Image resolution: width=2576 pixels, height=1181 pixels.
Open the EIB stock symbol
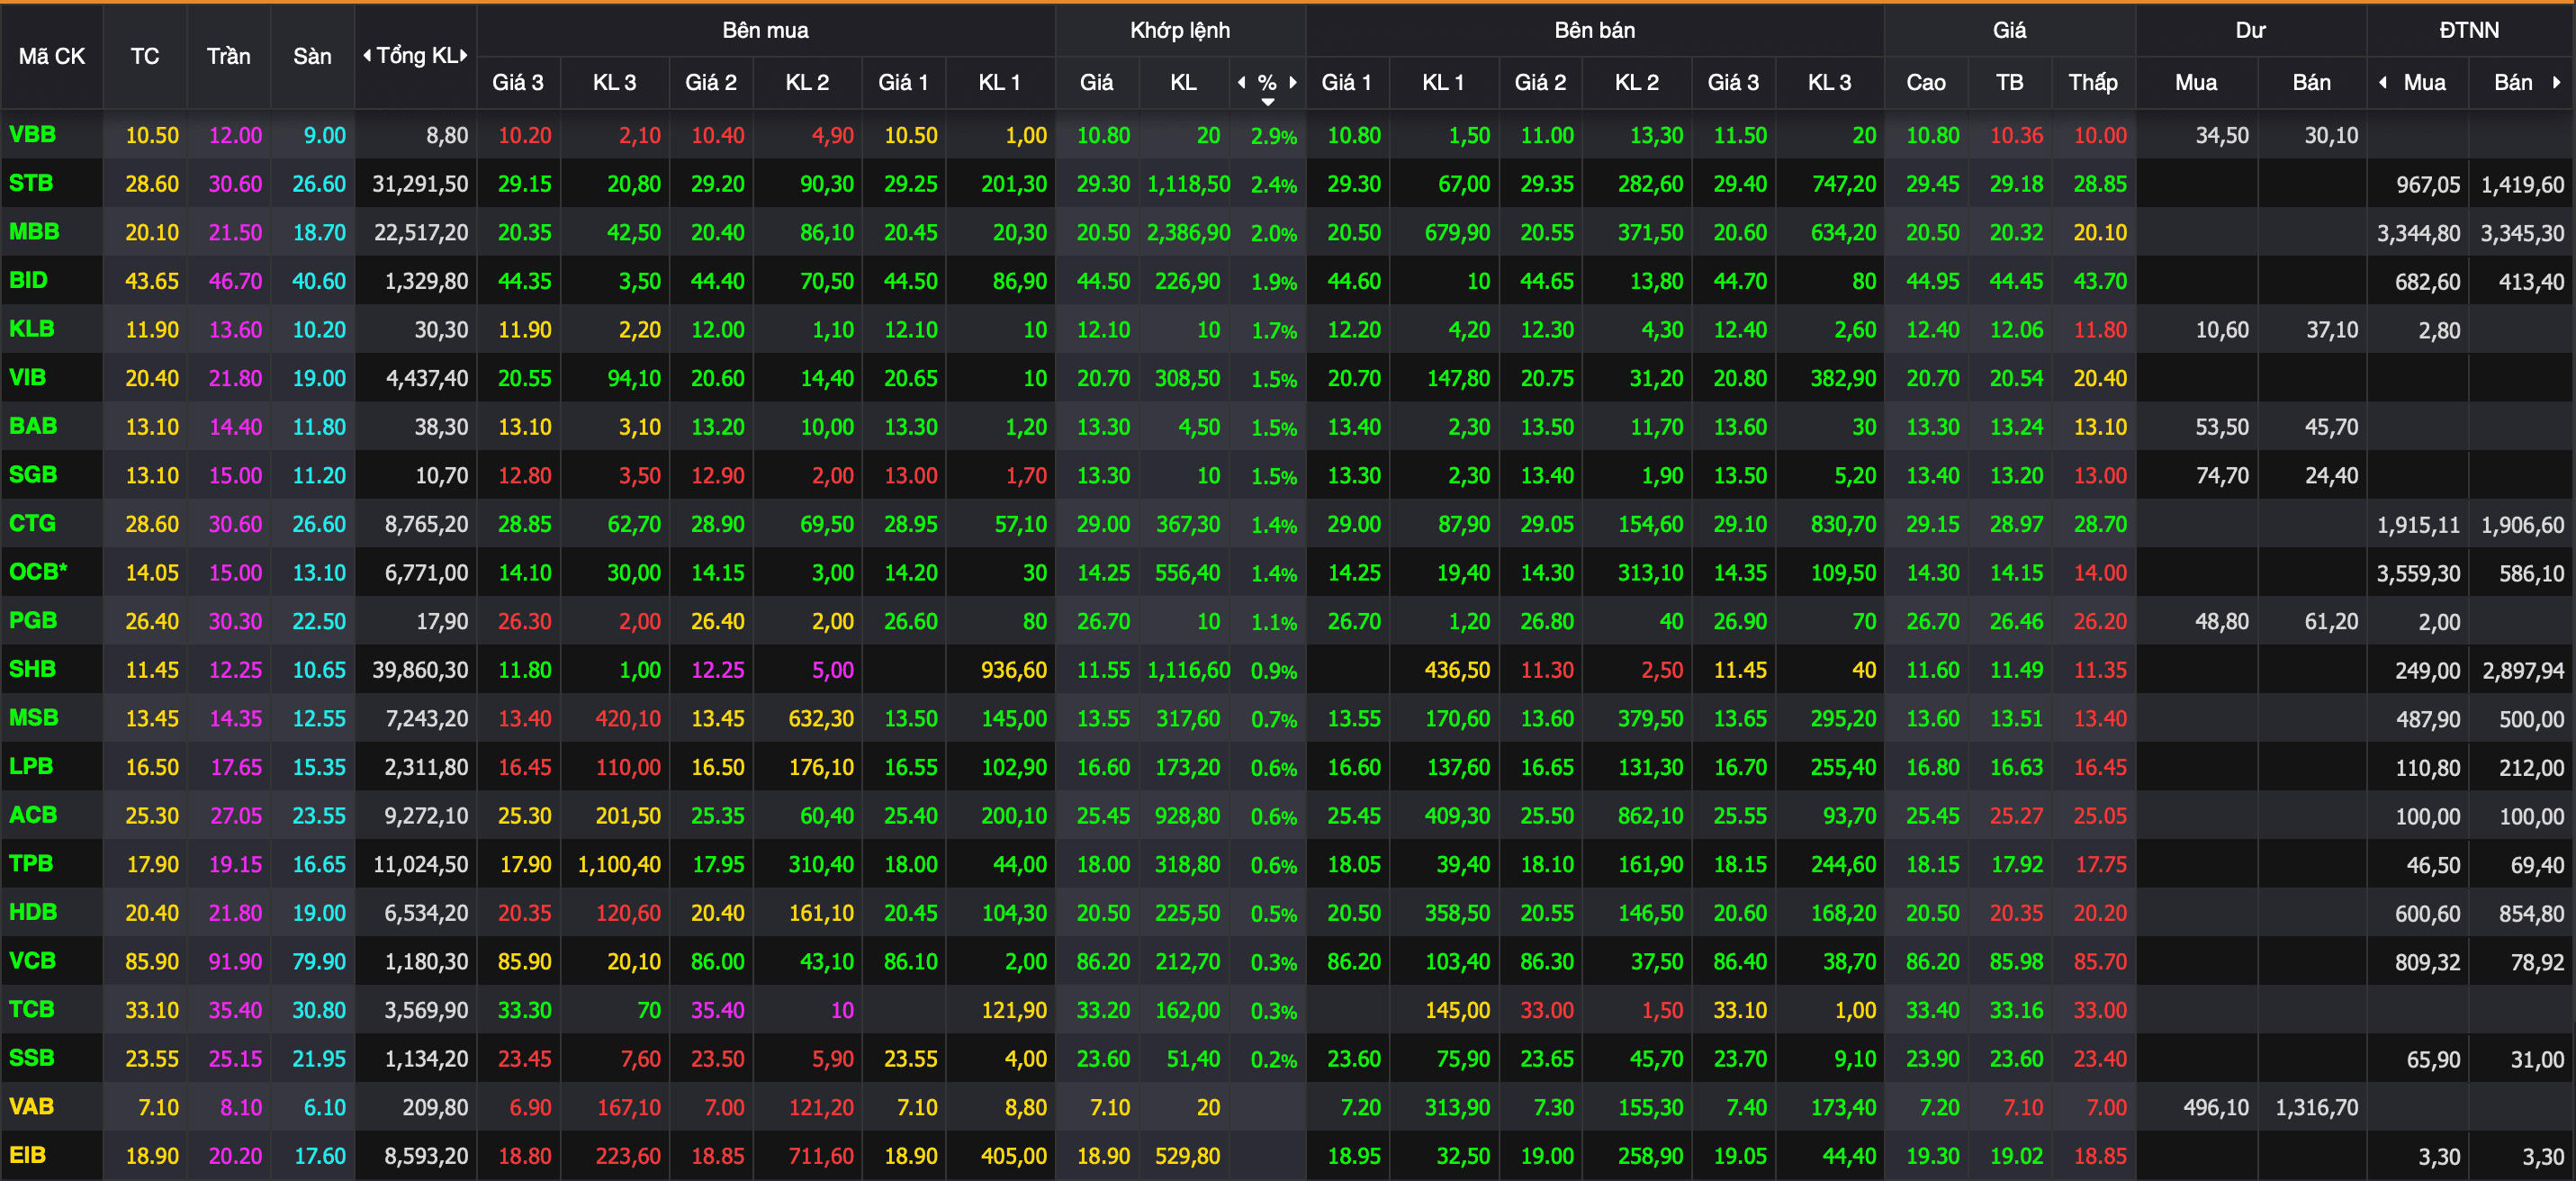tap(27, 1155)
